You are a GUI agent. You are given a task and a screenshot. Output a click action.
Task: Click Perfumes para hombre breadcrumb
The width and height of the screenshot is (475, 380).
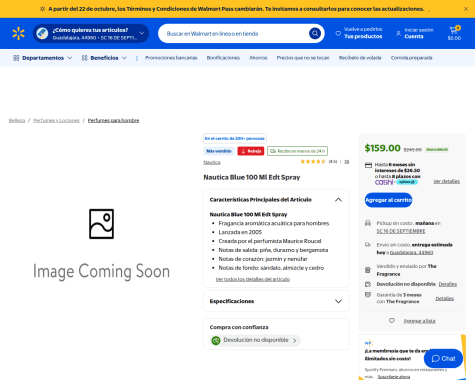point(113,120)
